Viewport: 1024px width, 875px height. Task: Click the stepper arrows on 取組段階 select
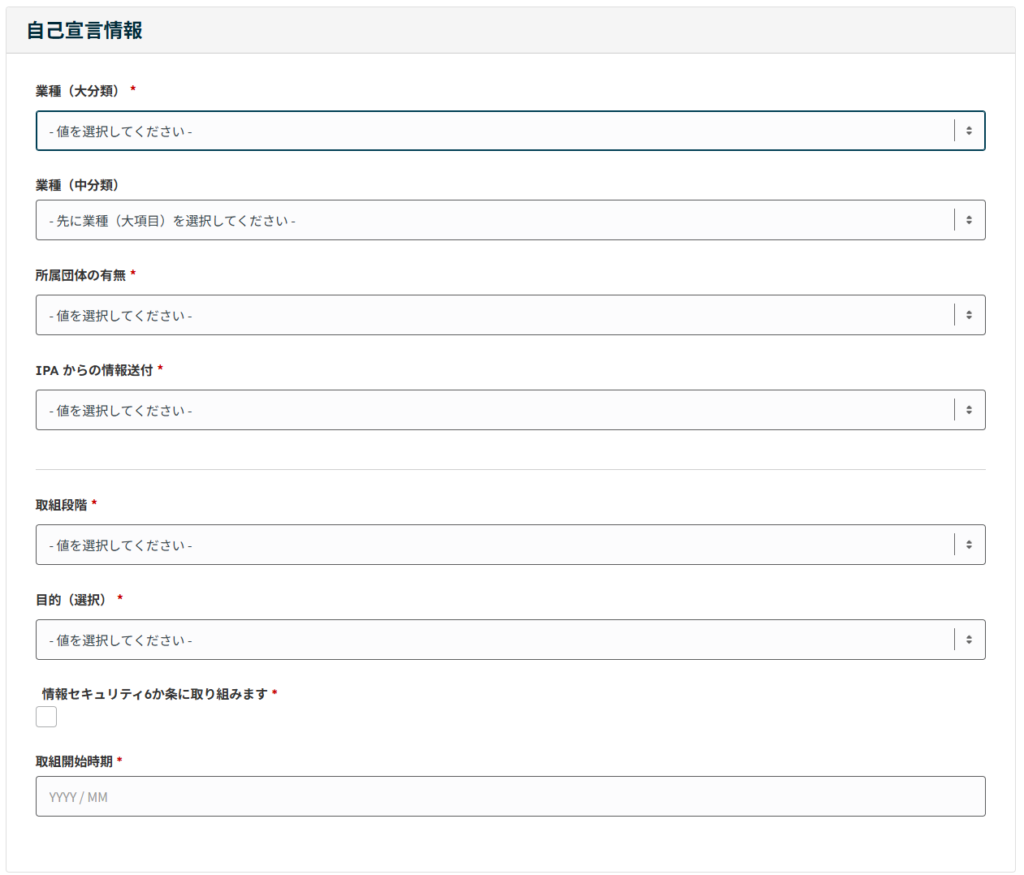[967, 544]
